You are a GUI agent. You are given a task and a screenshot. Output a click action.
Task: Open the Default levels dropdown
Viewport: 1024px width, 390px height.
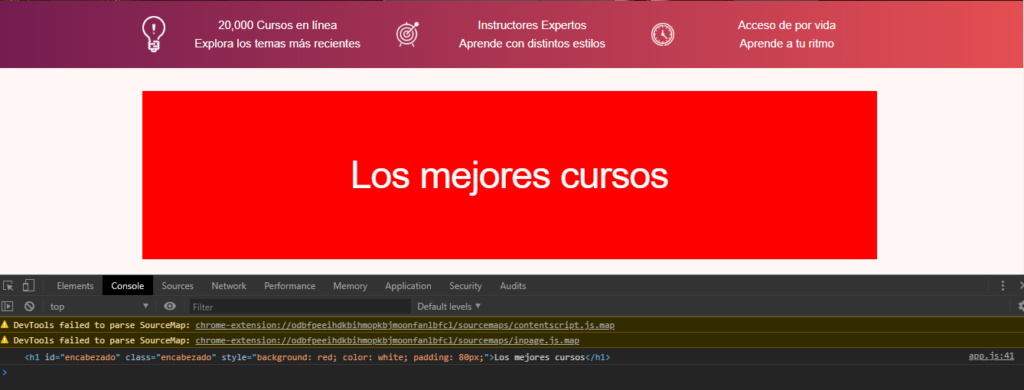coord(449,306)
